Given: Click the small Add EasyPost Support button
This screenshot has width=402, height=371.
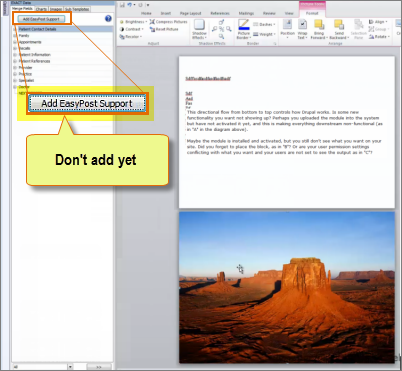Looking at the screenshot, I should coord(41,19).
